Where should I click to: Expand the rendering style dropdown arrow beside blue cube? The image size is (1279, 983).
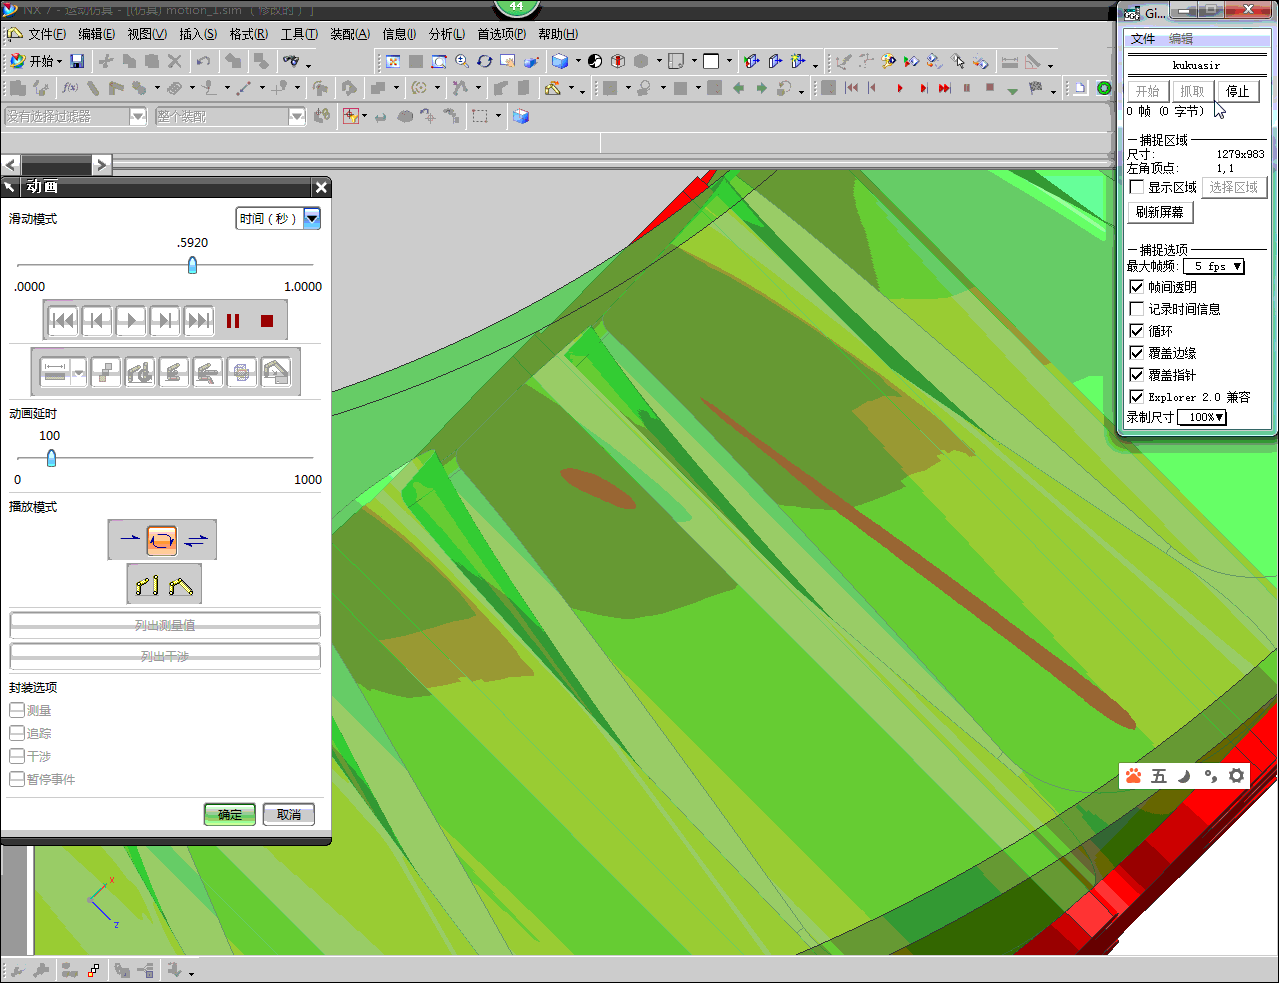(x=578, y=61)
